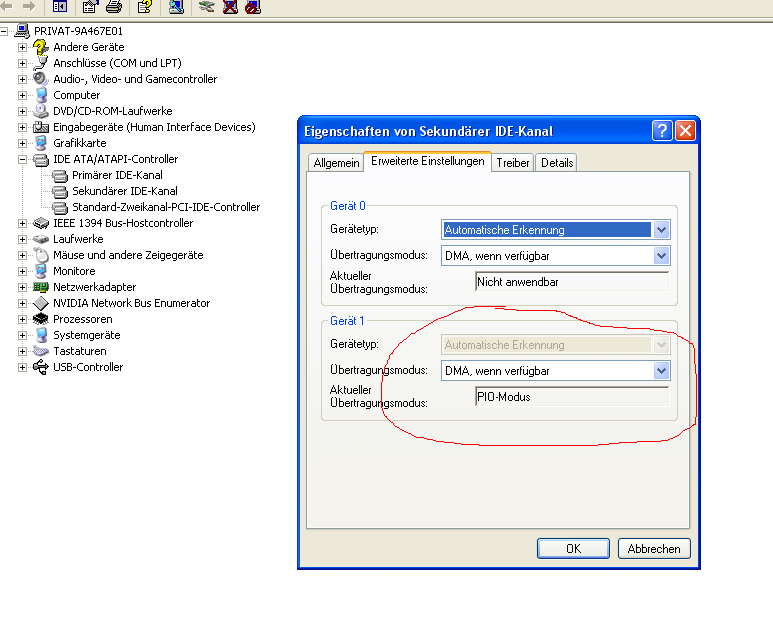This screenshot has height=644, width=773.
Task: Click the Print toolbar icon
Action: coord(114,6)
